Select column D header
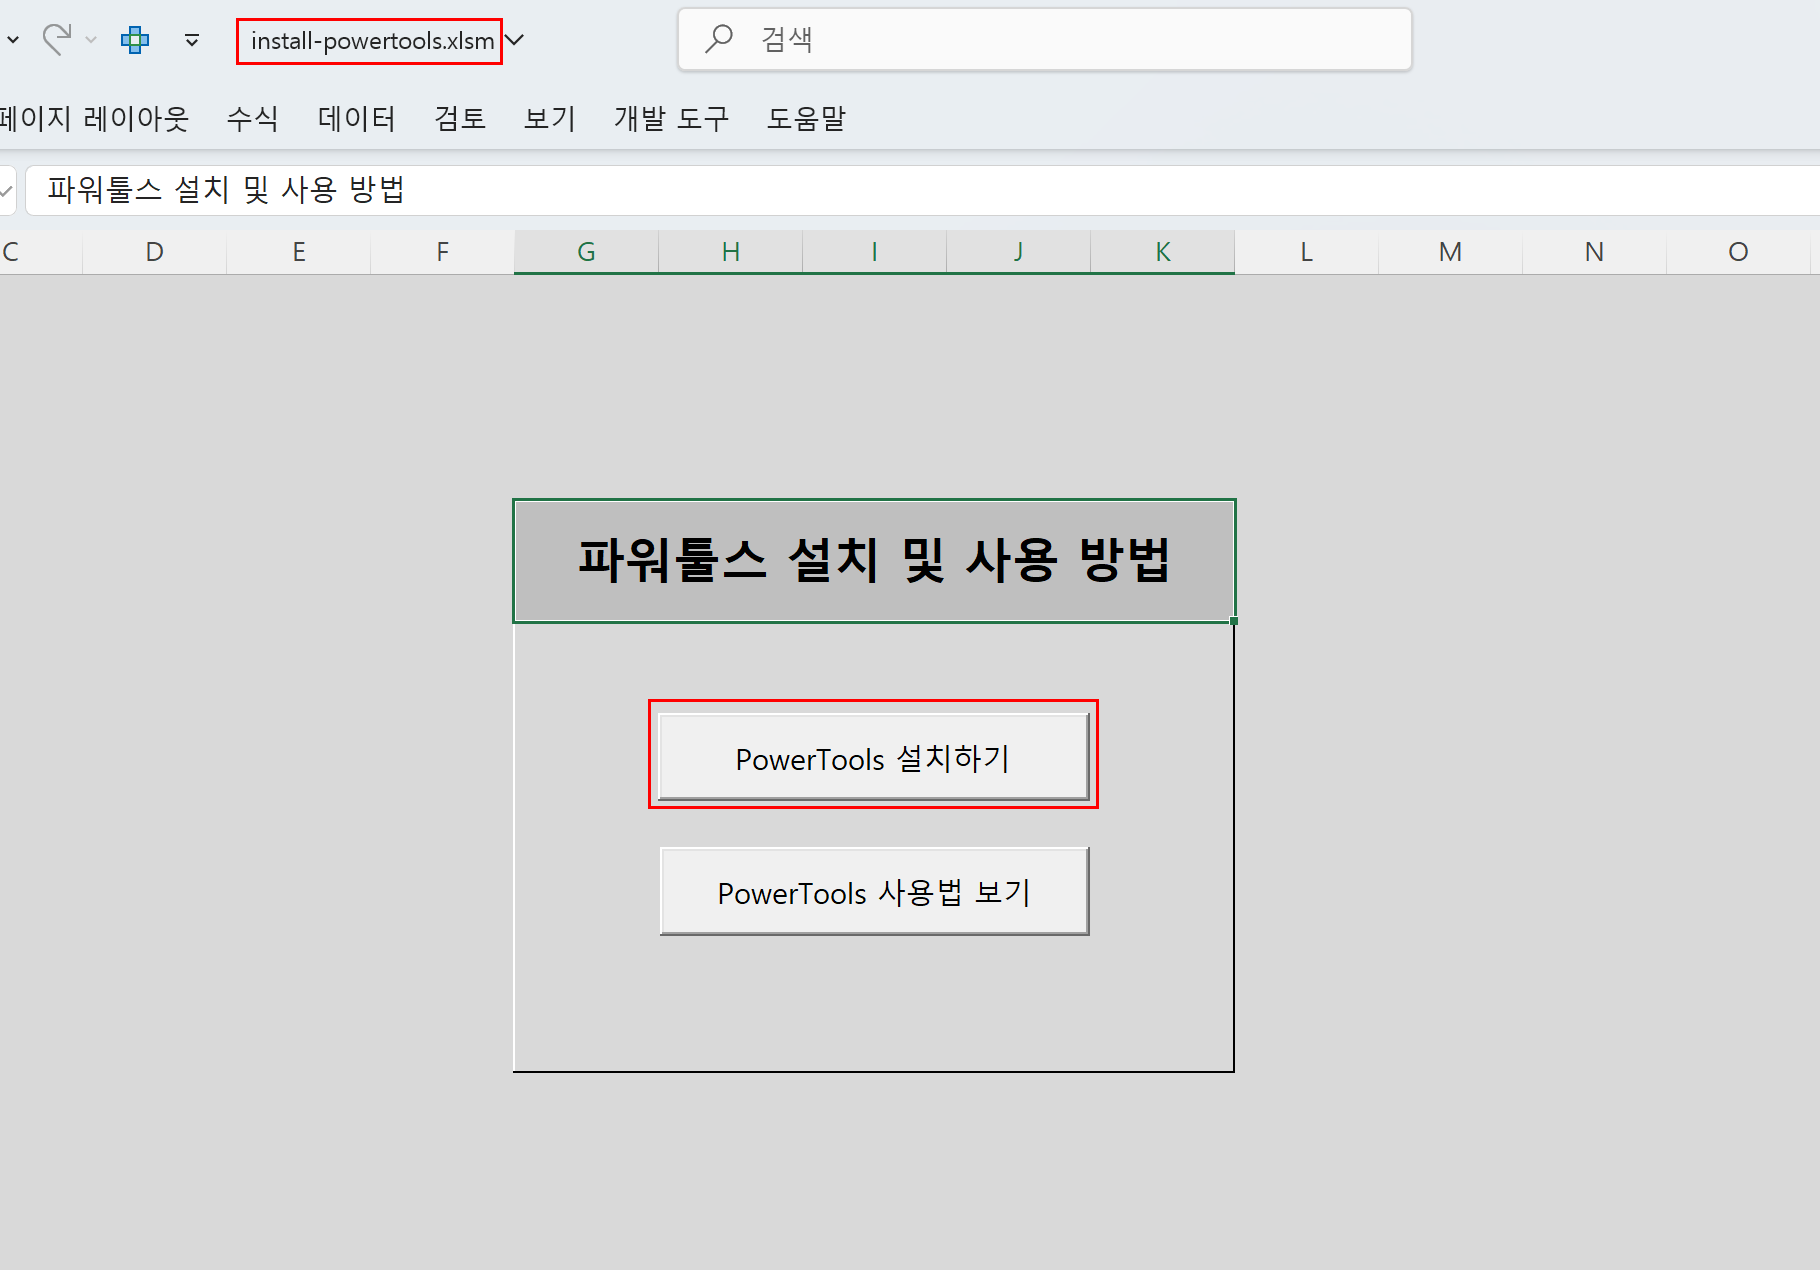 click(155, 252)
